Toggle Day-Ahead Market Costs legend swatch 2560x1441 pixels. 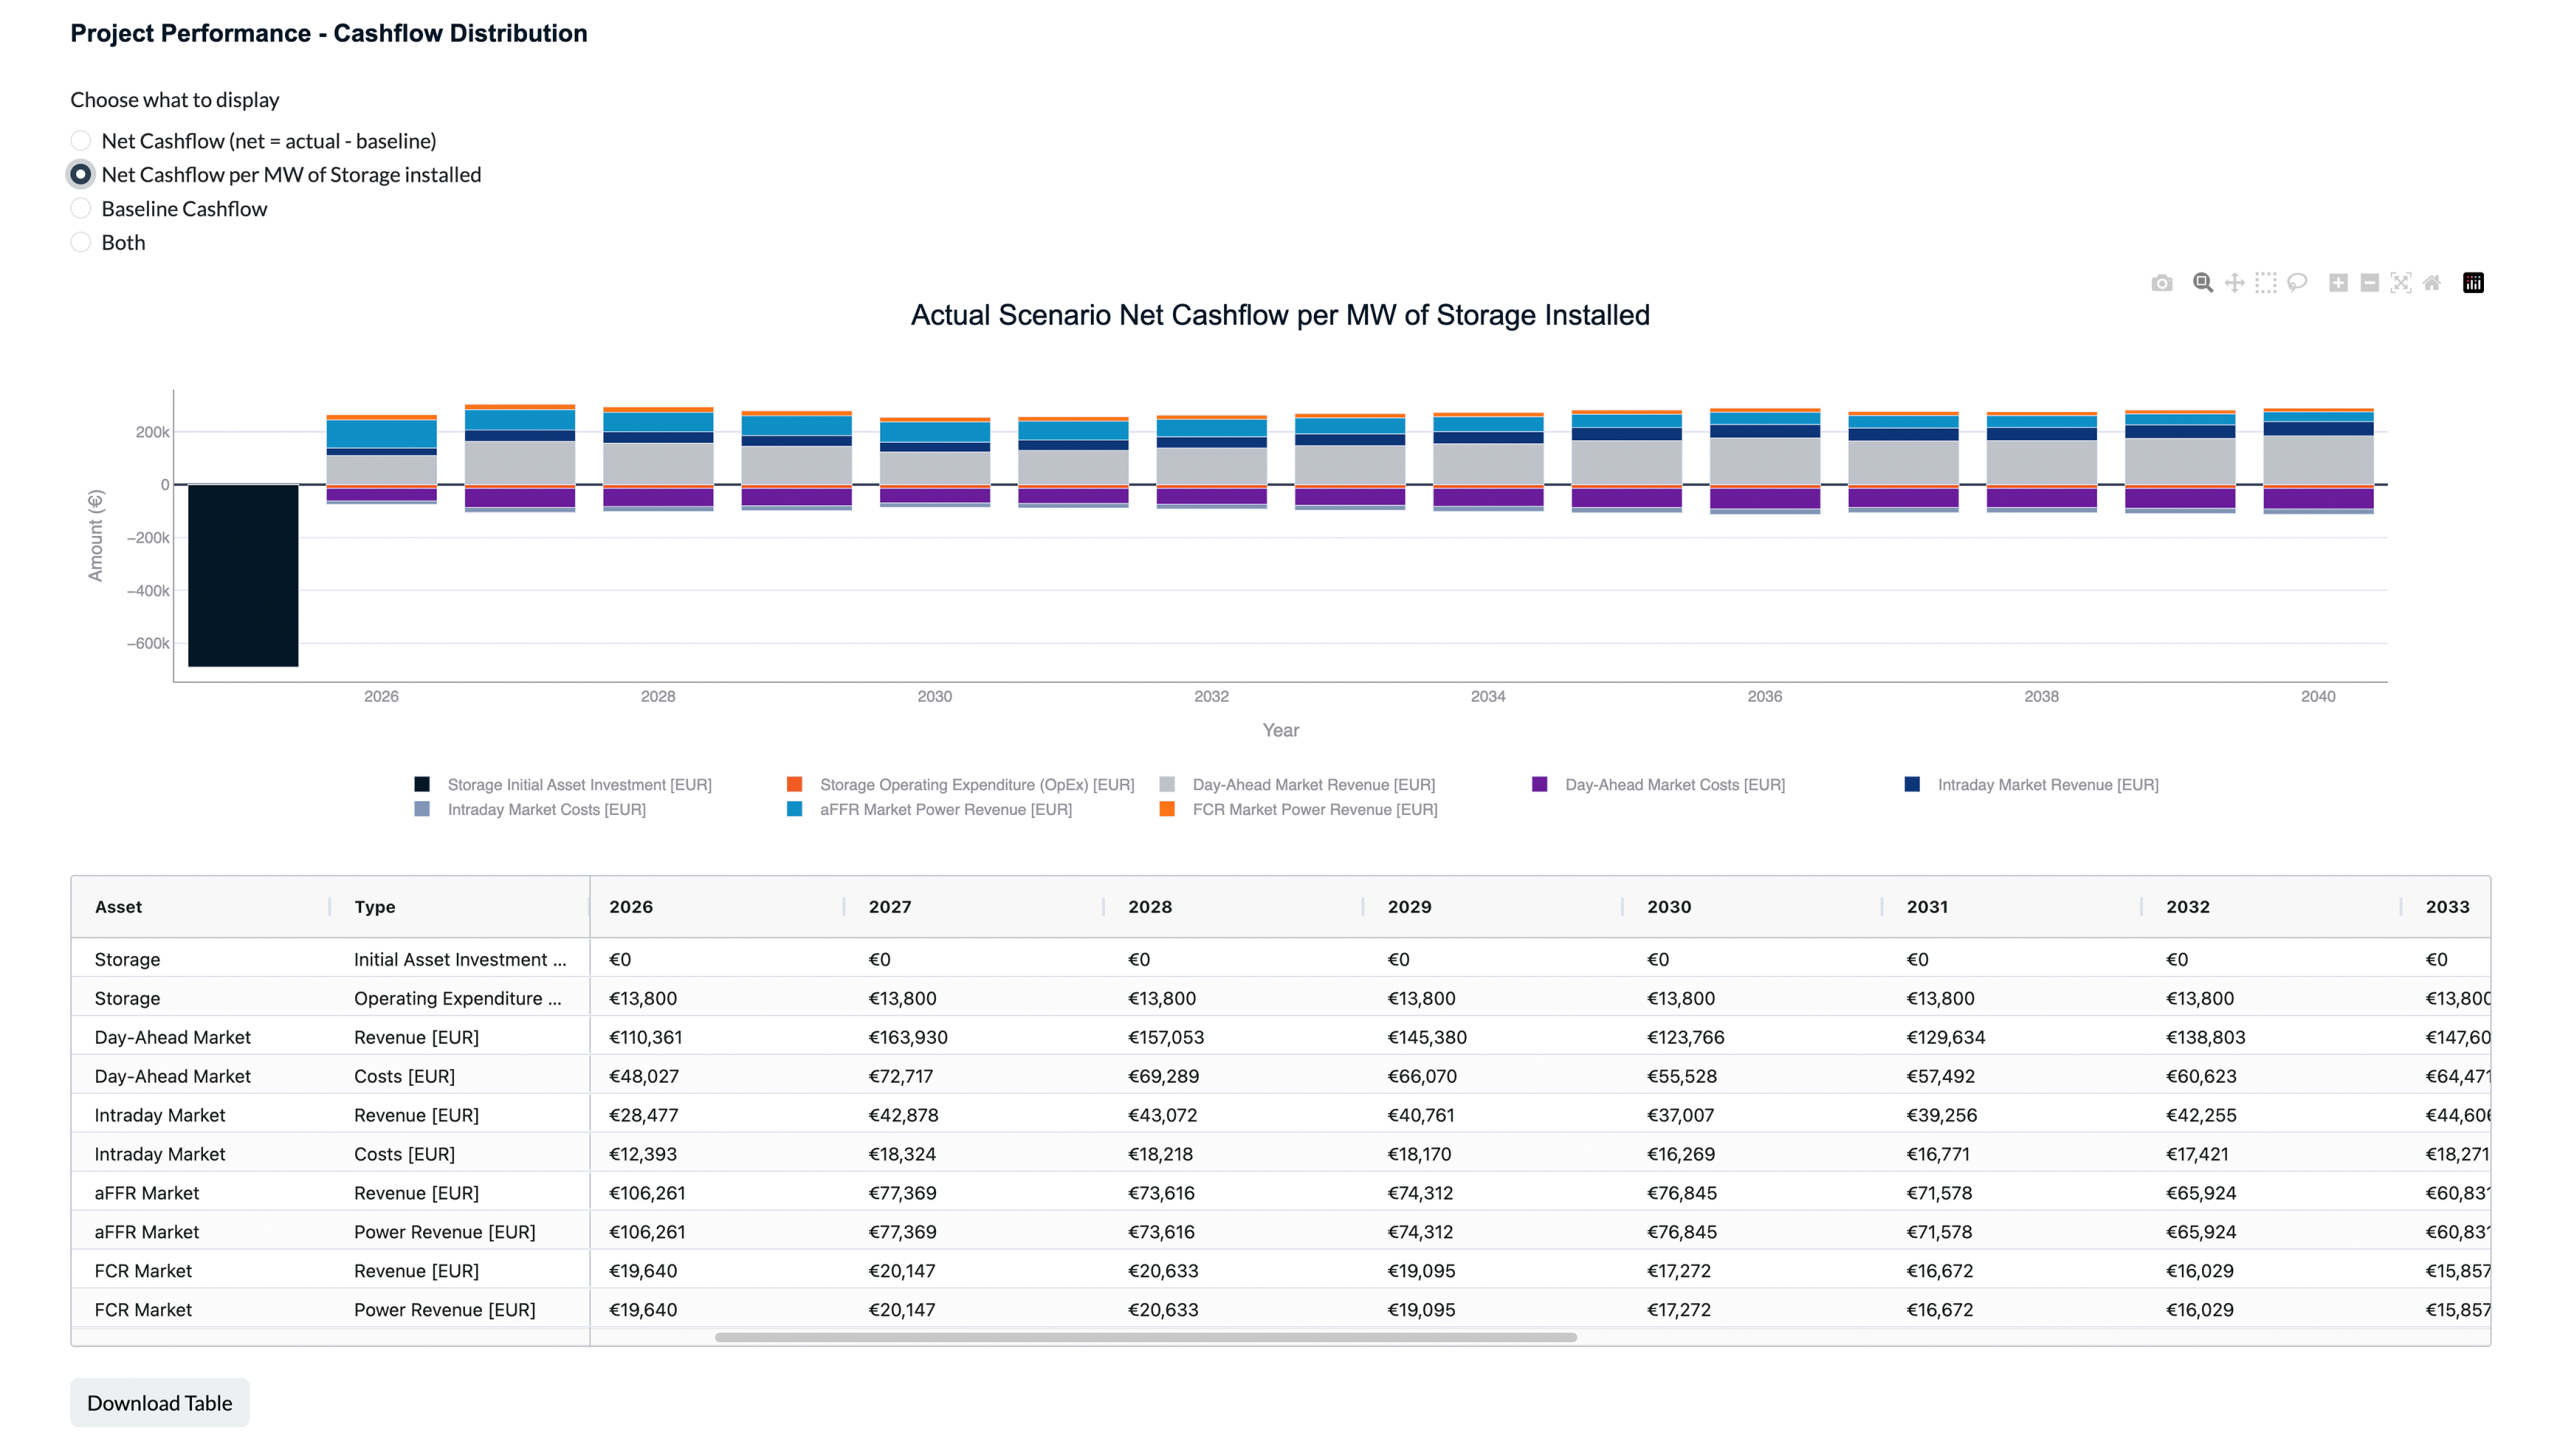coord(1540,785)
